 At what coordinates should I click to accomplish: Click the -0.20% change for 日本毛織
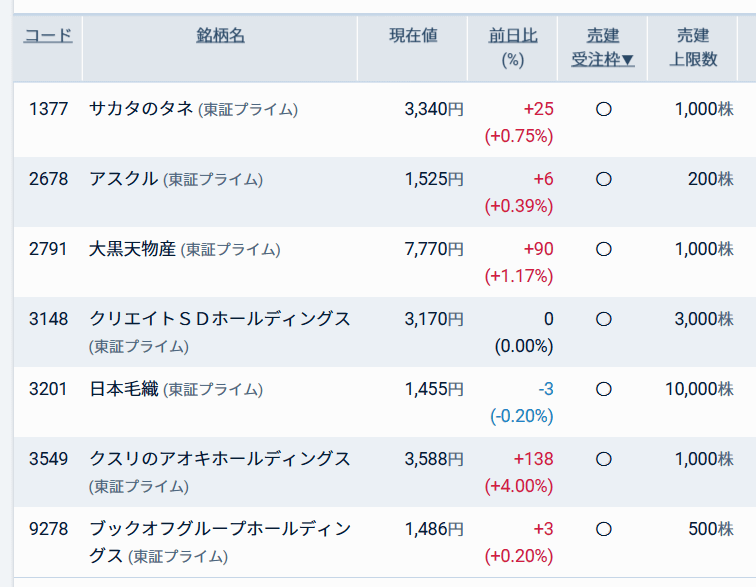[x=522, y=416]
